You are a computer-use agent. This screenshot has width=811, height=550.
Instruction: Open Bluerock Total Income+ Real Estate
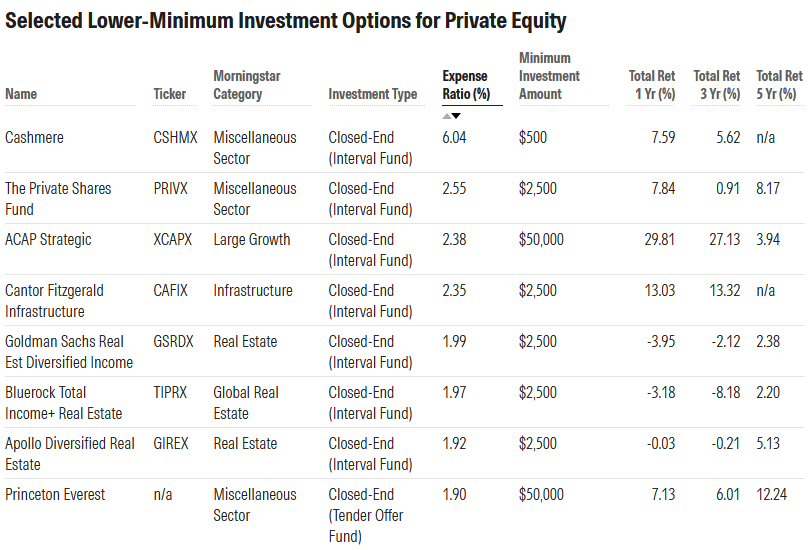pyautogui.click(x=63, y=403)
